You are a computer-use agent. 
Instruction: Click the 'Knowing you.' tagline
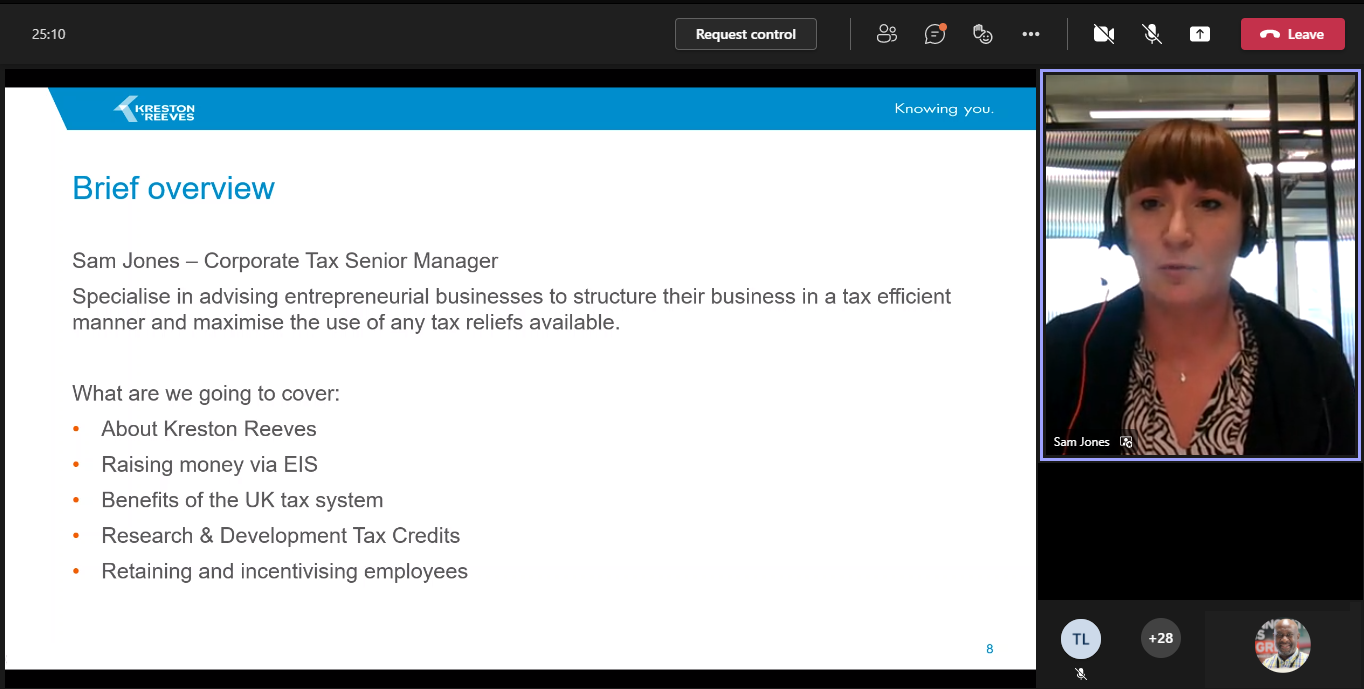944,109
